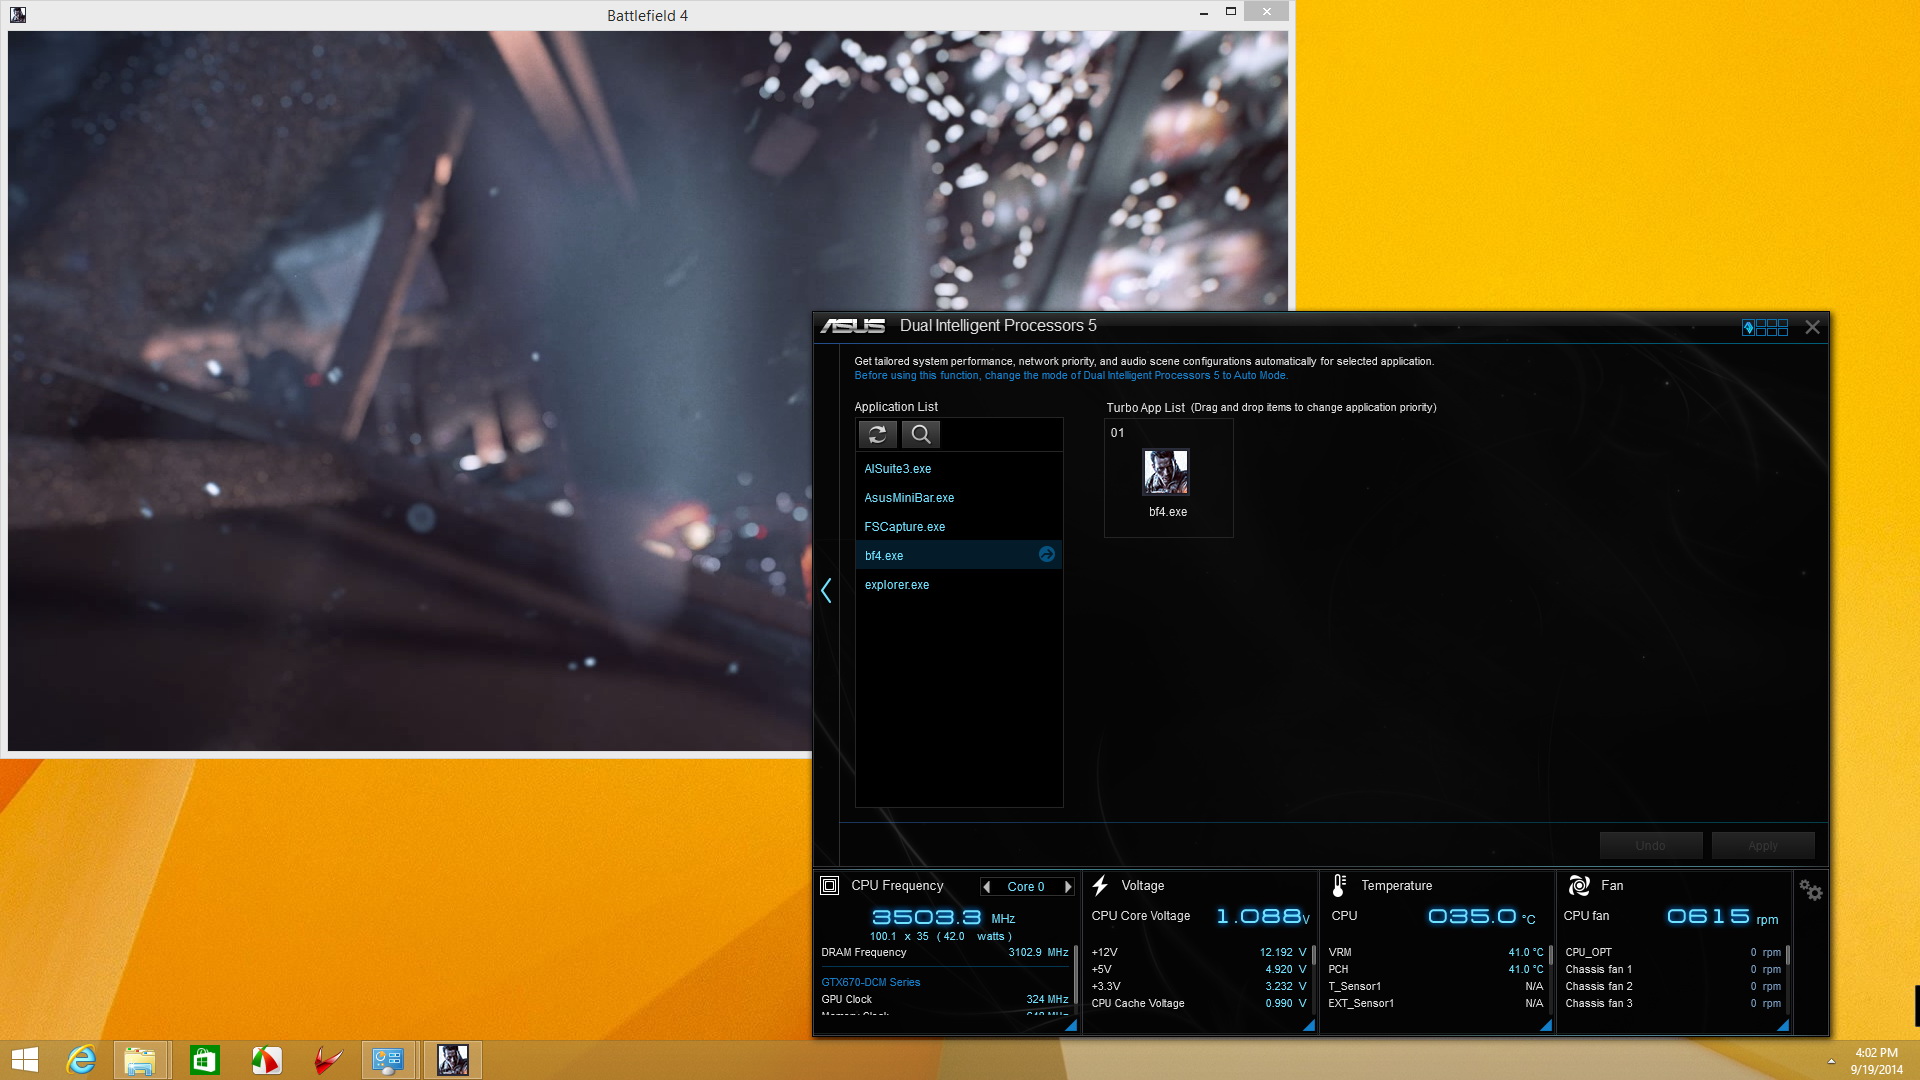Switch to previous CPU core
Viewport: 1920px width, 1080px height.
coord(987,887)
